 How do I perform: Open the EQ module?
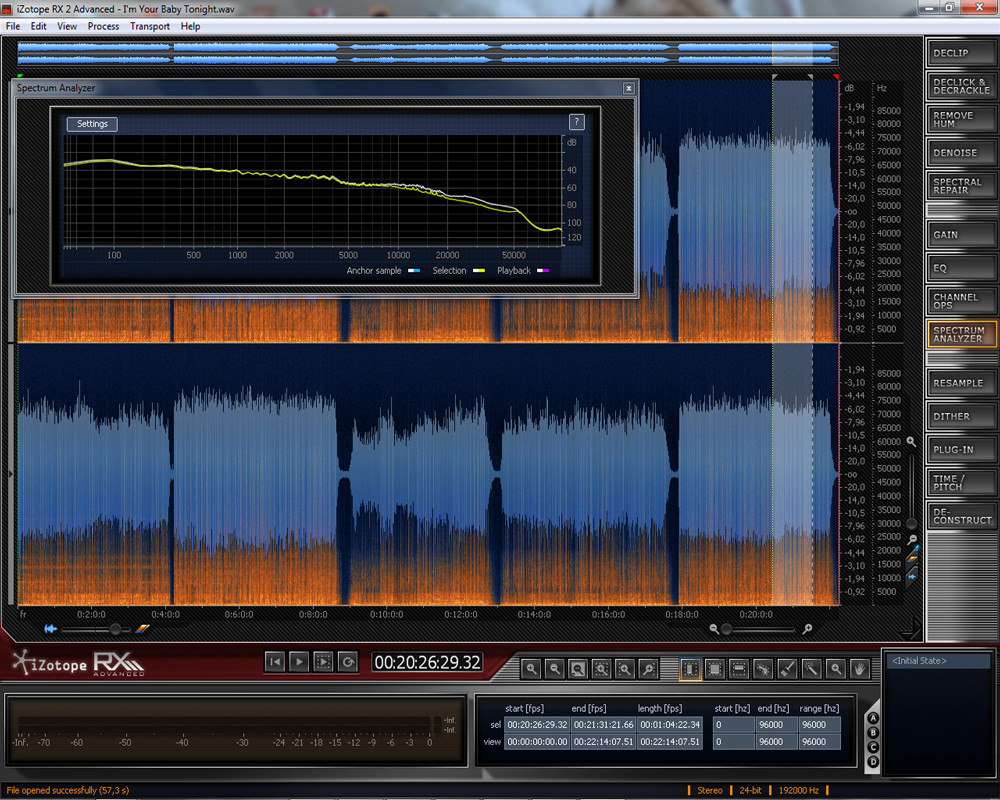(961, 268)
